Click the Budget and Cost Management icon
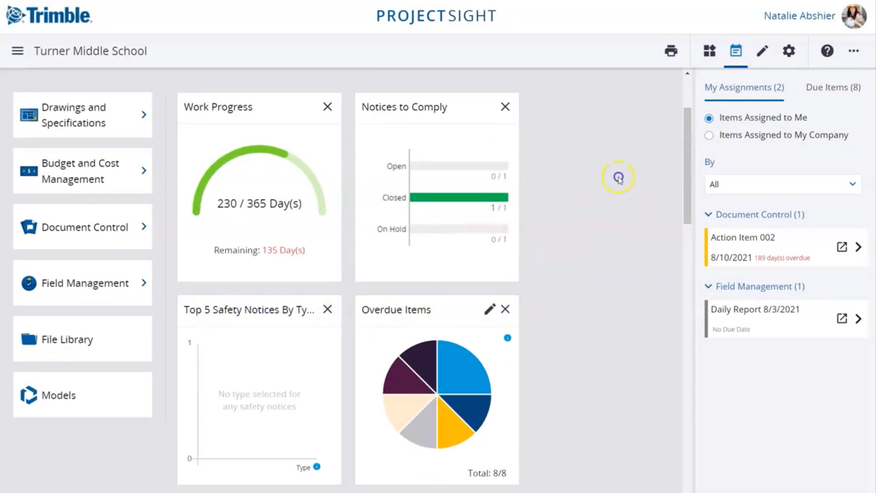Screen dimensions: 876x493 point(28,170)
